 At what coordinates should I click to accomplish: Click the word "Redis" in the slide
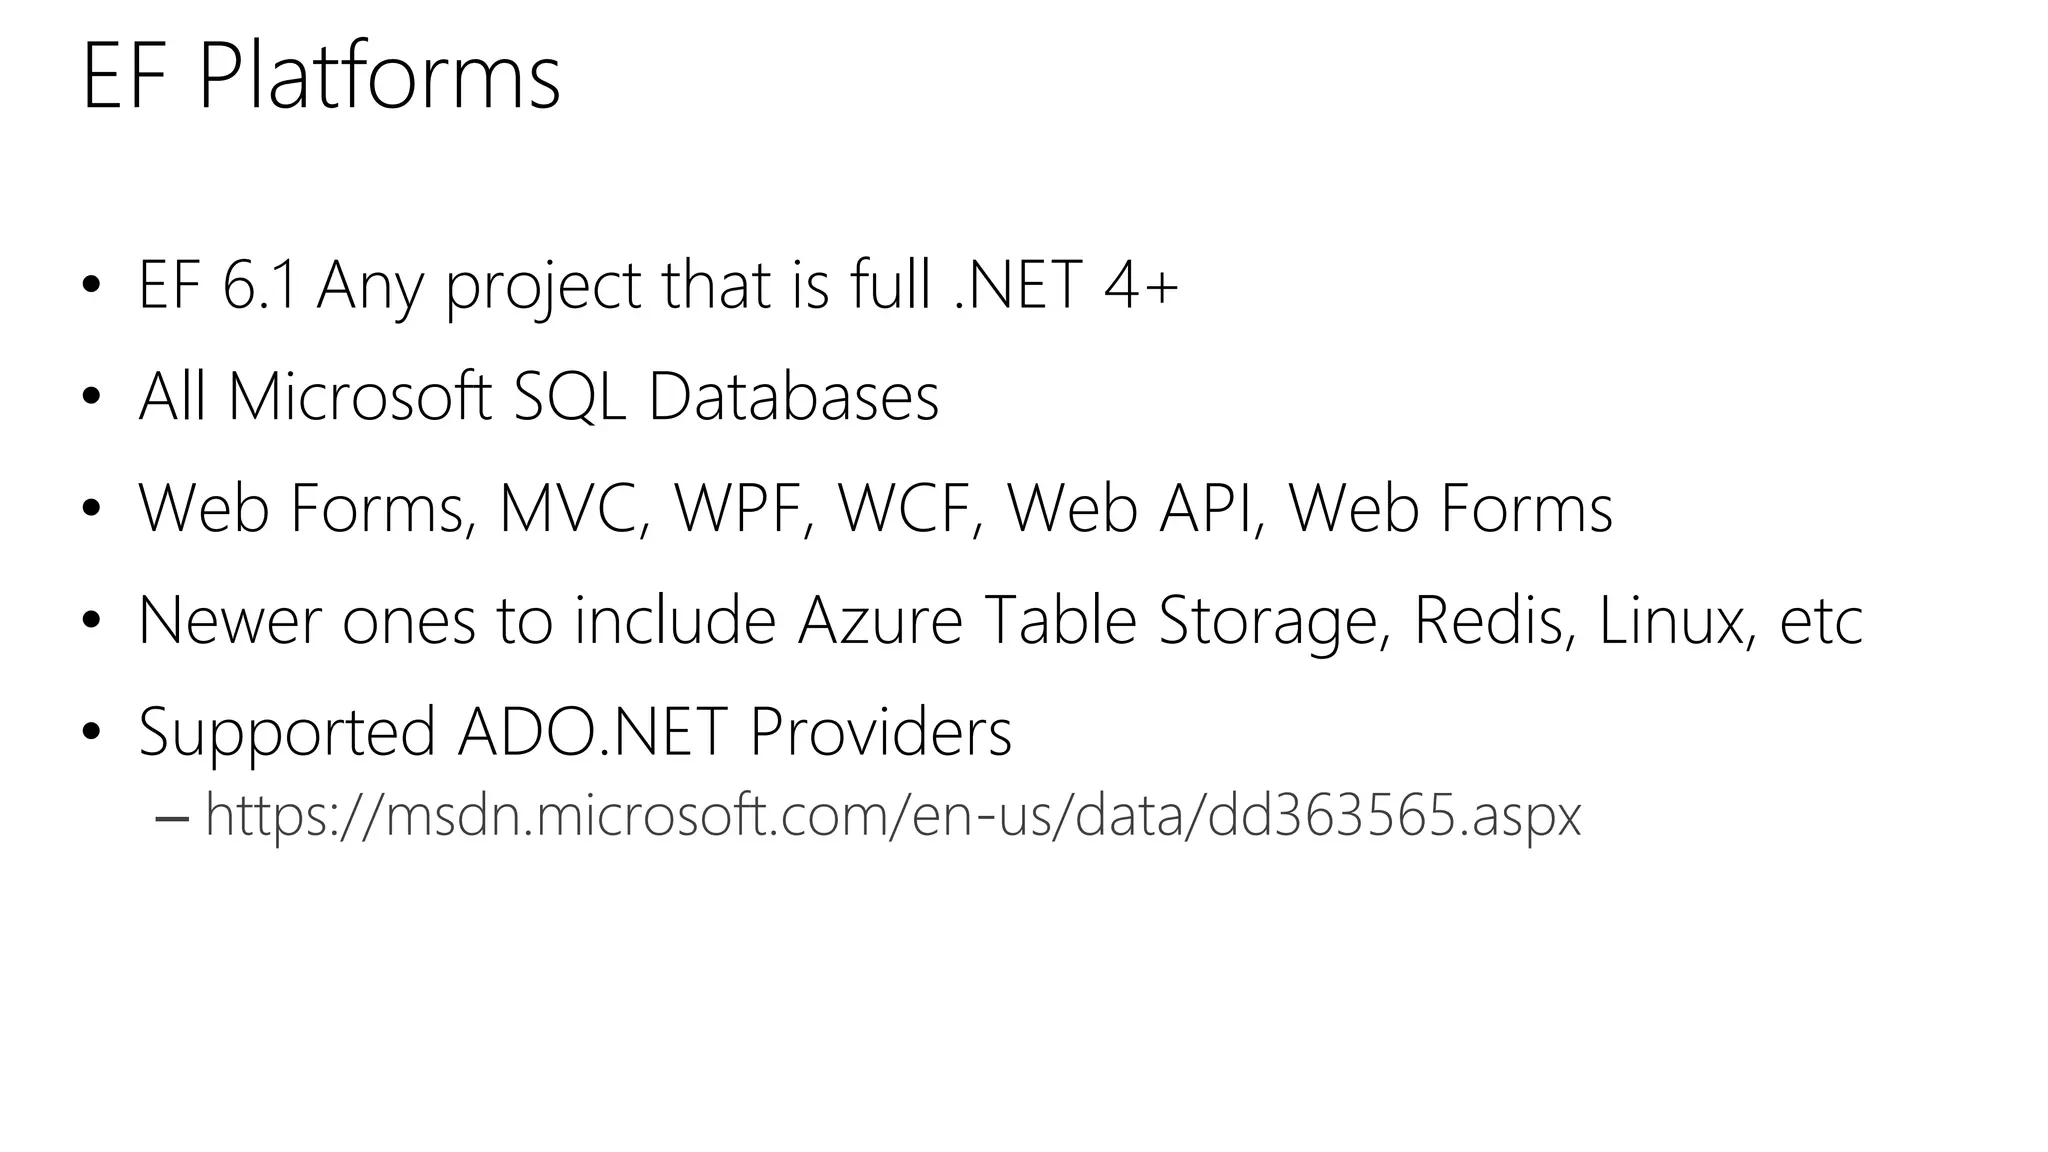point(1494,620)
